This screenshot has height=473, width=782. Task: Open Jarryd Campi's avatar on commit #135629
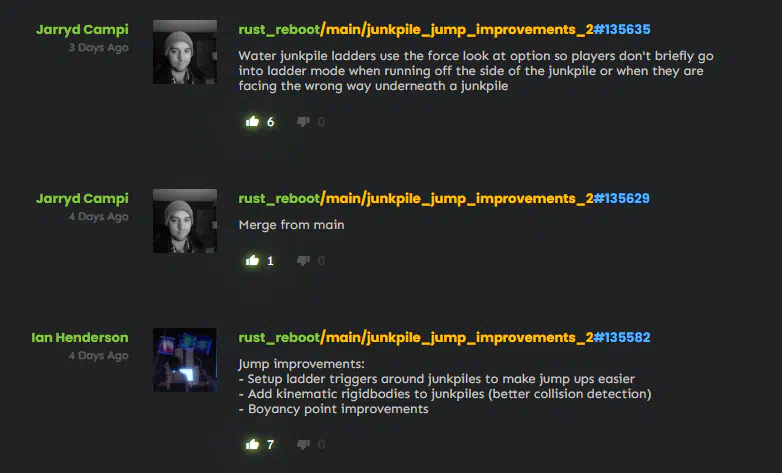(x=185, y=221)
